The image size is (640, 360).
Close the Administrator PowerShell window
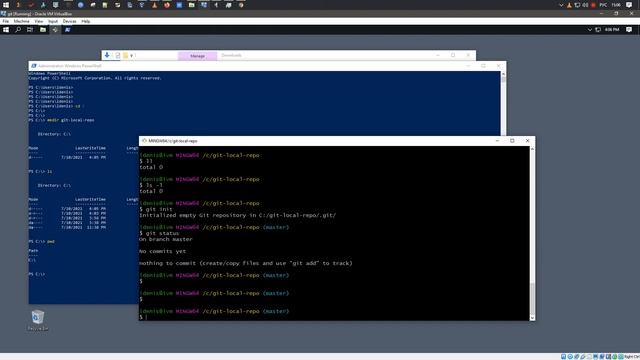498,66
